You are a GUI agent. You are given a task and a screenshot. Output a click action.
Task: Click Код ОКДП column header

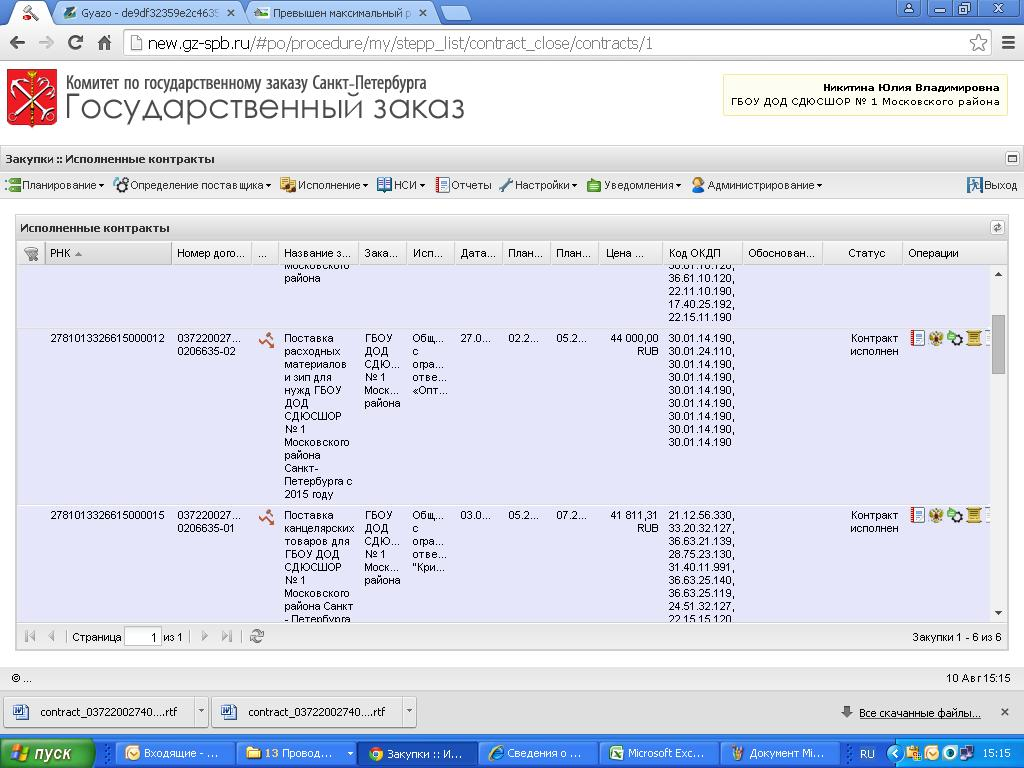click(703, 253)
